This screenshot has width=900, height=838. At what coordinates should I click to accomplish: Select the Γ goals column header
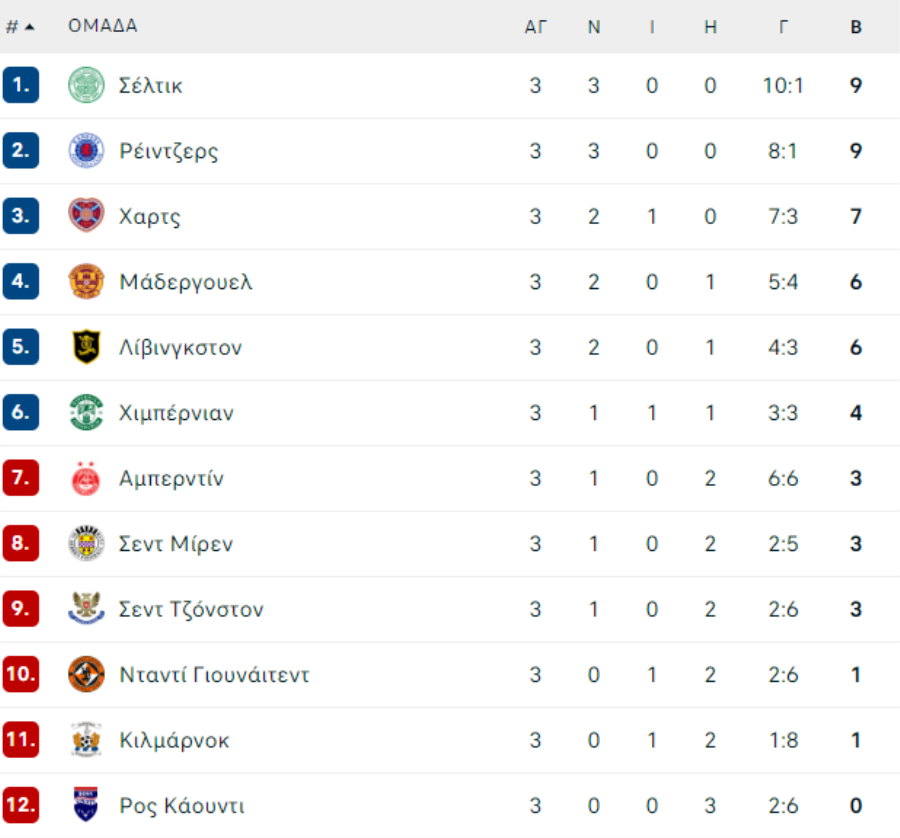click(x=783, y=26)
